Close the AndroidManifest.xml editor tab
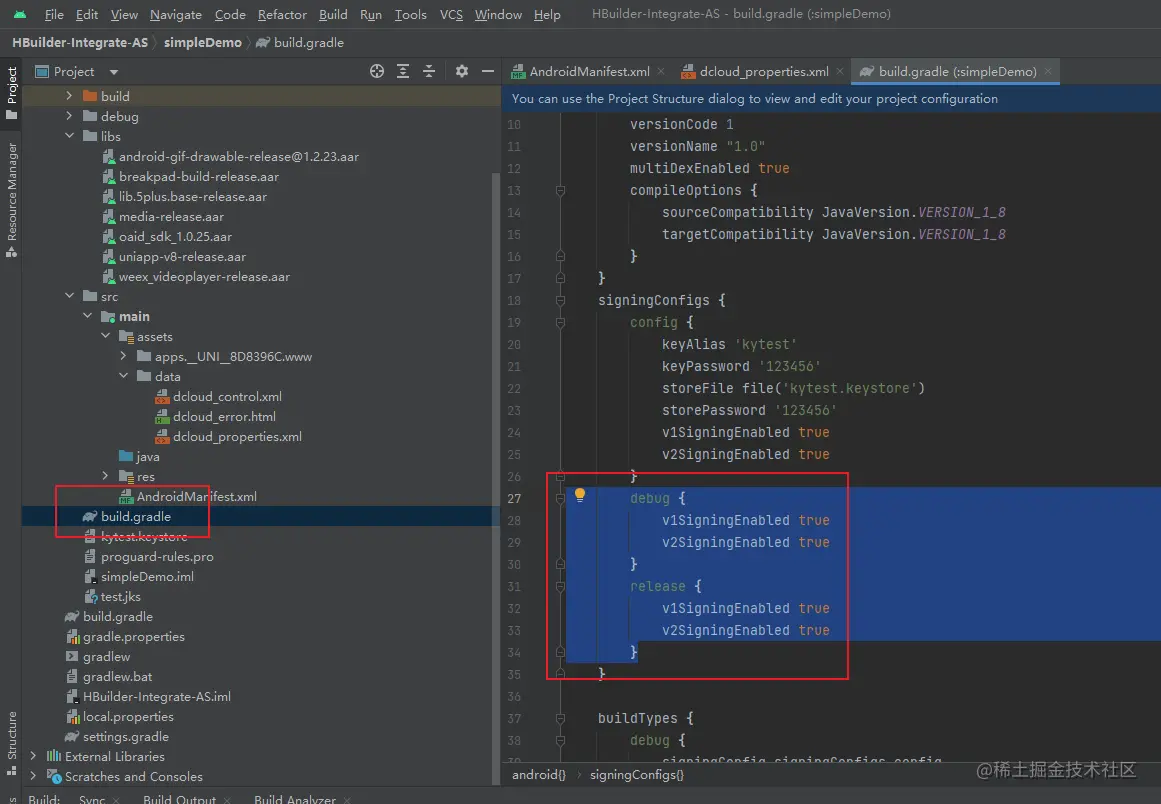1161x804 pixels. 661,71
